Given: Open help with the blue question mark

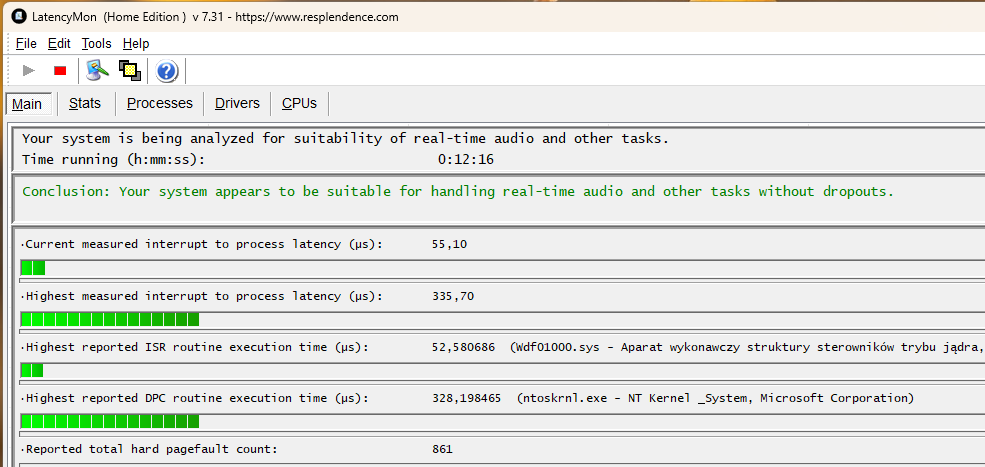Looking at the screenshot, I should tap(167, 71).
